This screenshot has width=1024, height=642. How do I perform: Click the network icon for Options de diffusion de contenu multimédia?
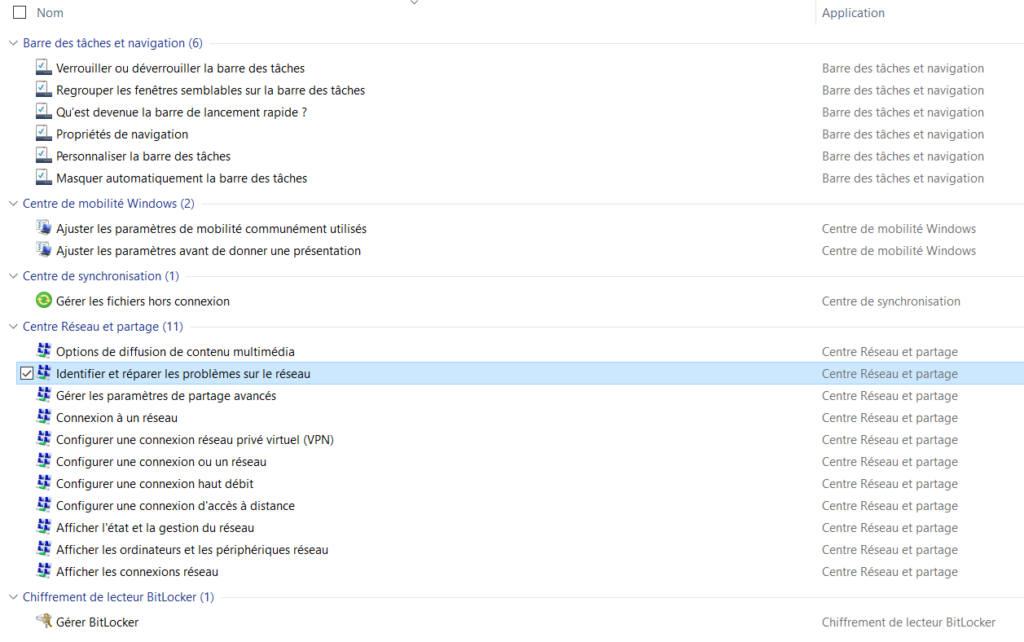point(43,351)
